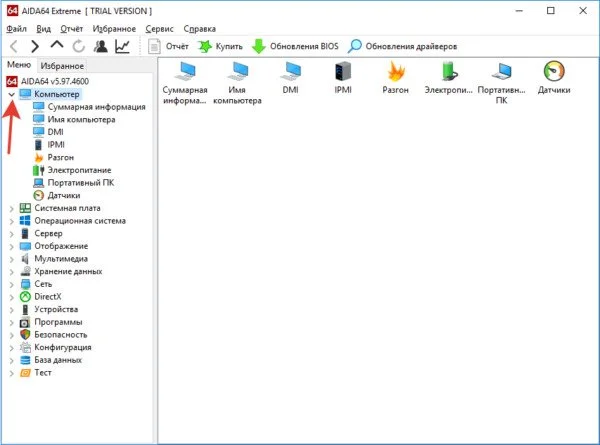Click Обновления BIOS toolbar button
The height and width of the screenshot is (445, 600).
click(295, 47)
